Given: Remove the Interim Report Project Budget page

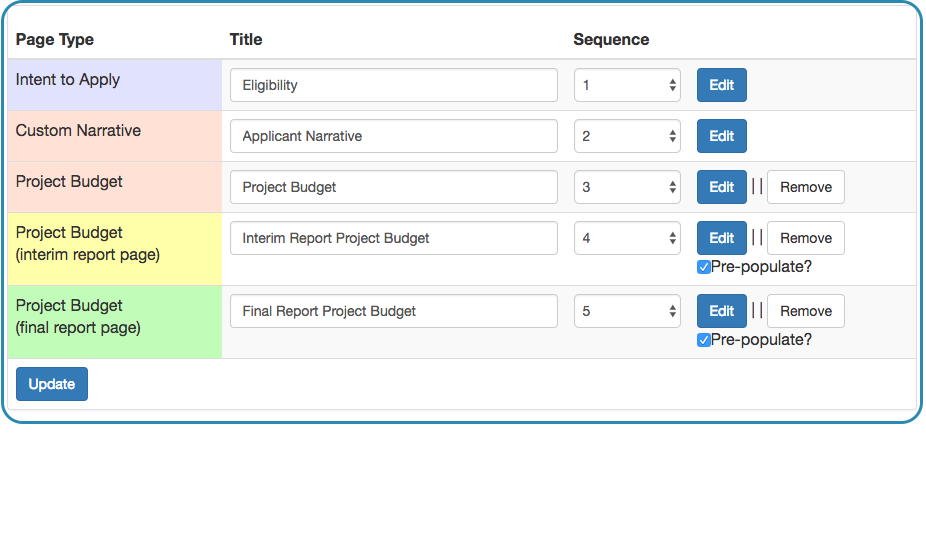Looking at the screenshot, I should tap(806, 238).
